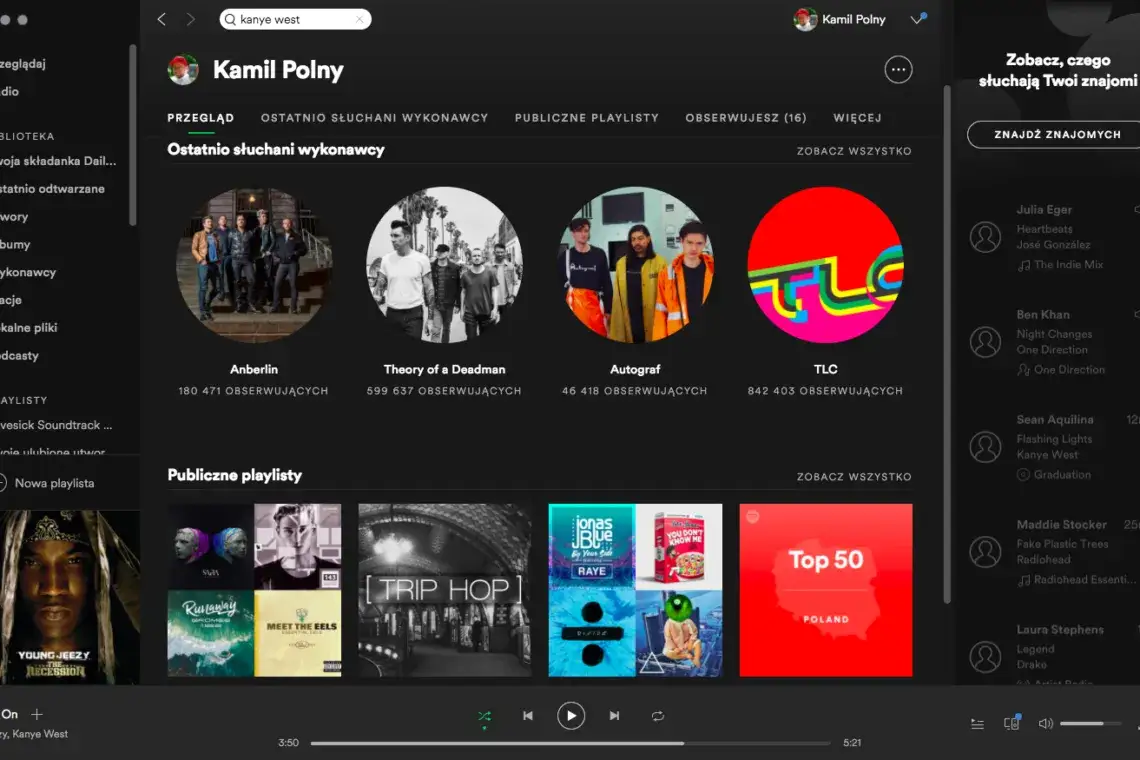1140x760 pixels.
Task: Go back to the previous track
Action: click(x=528, y=716)
